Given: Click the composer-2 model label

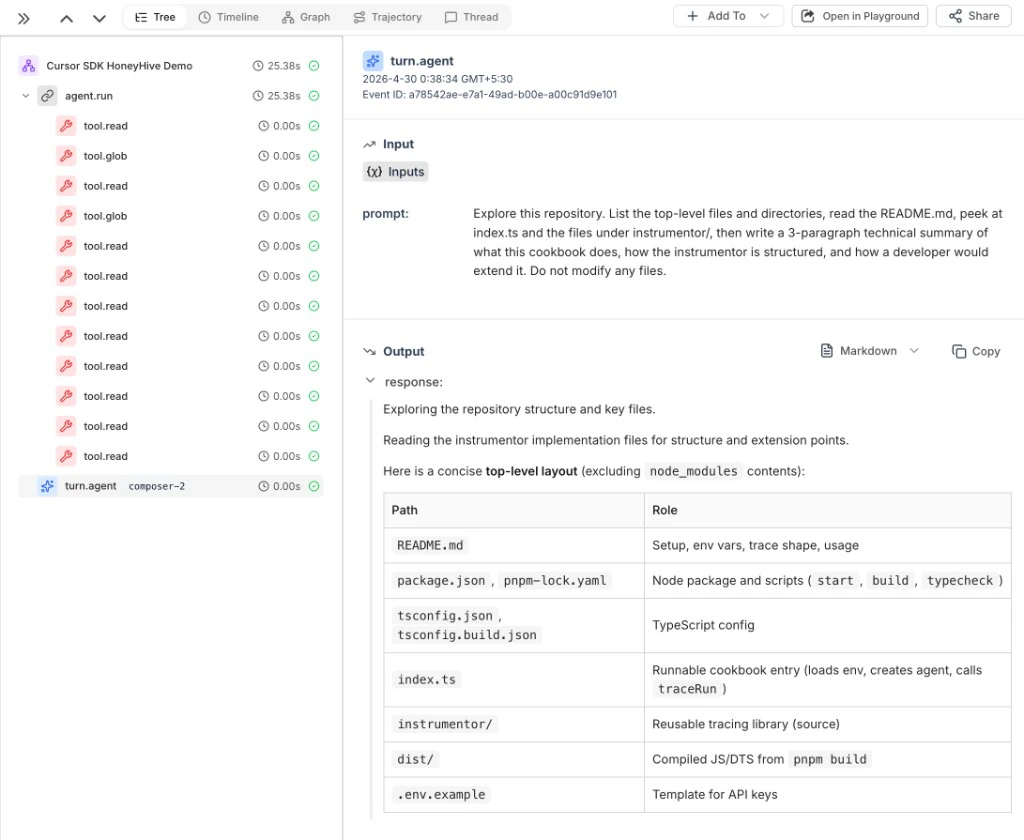Looking at the screenshot, I should pos(157,487).
